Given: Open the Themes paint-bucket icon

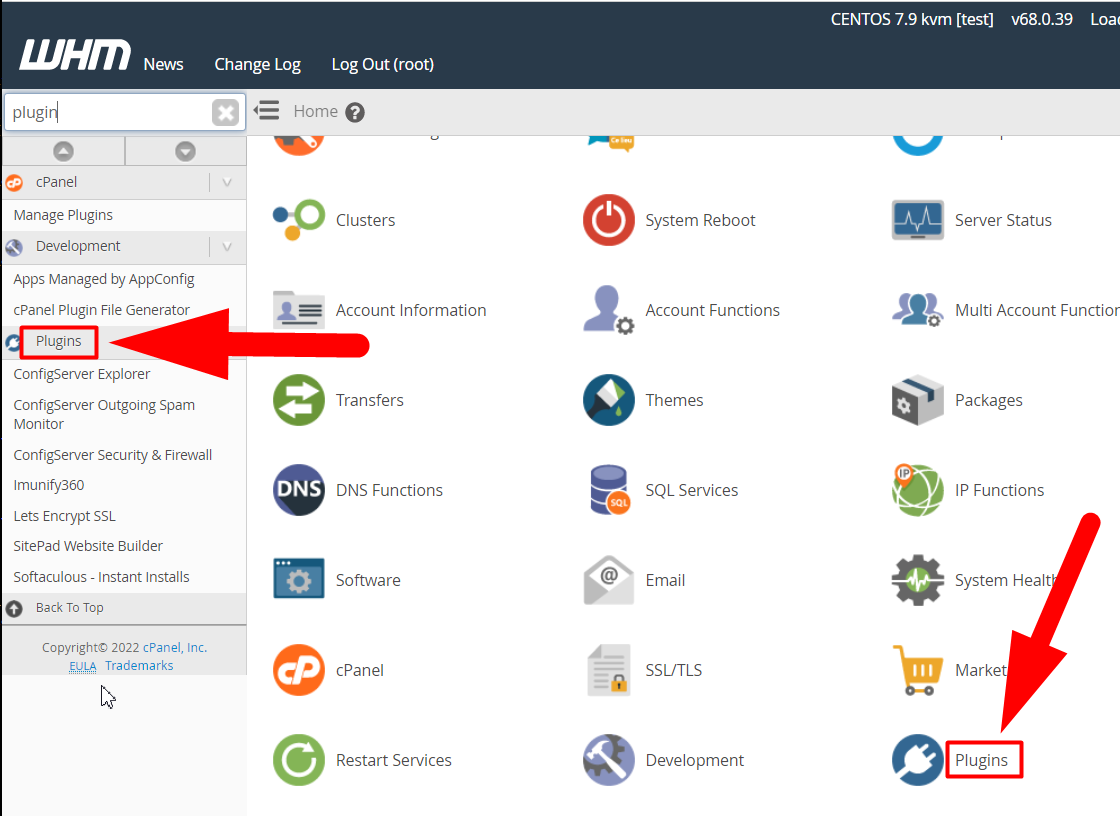Looking at the screenshot, I should tap(610, 400).
